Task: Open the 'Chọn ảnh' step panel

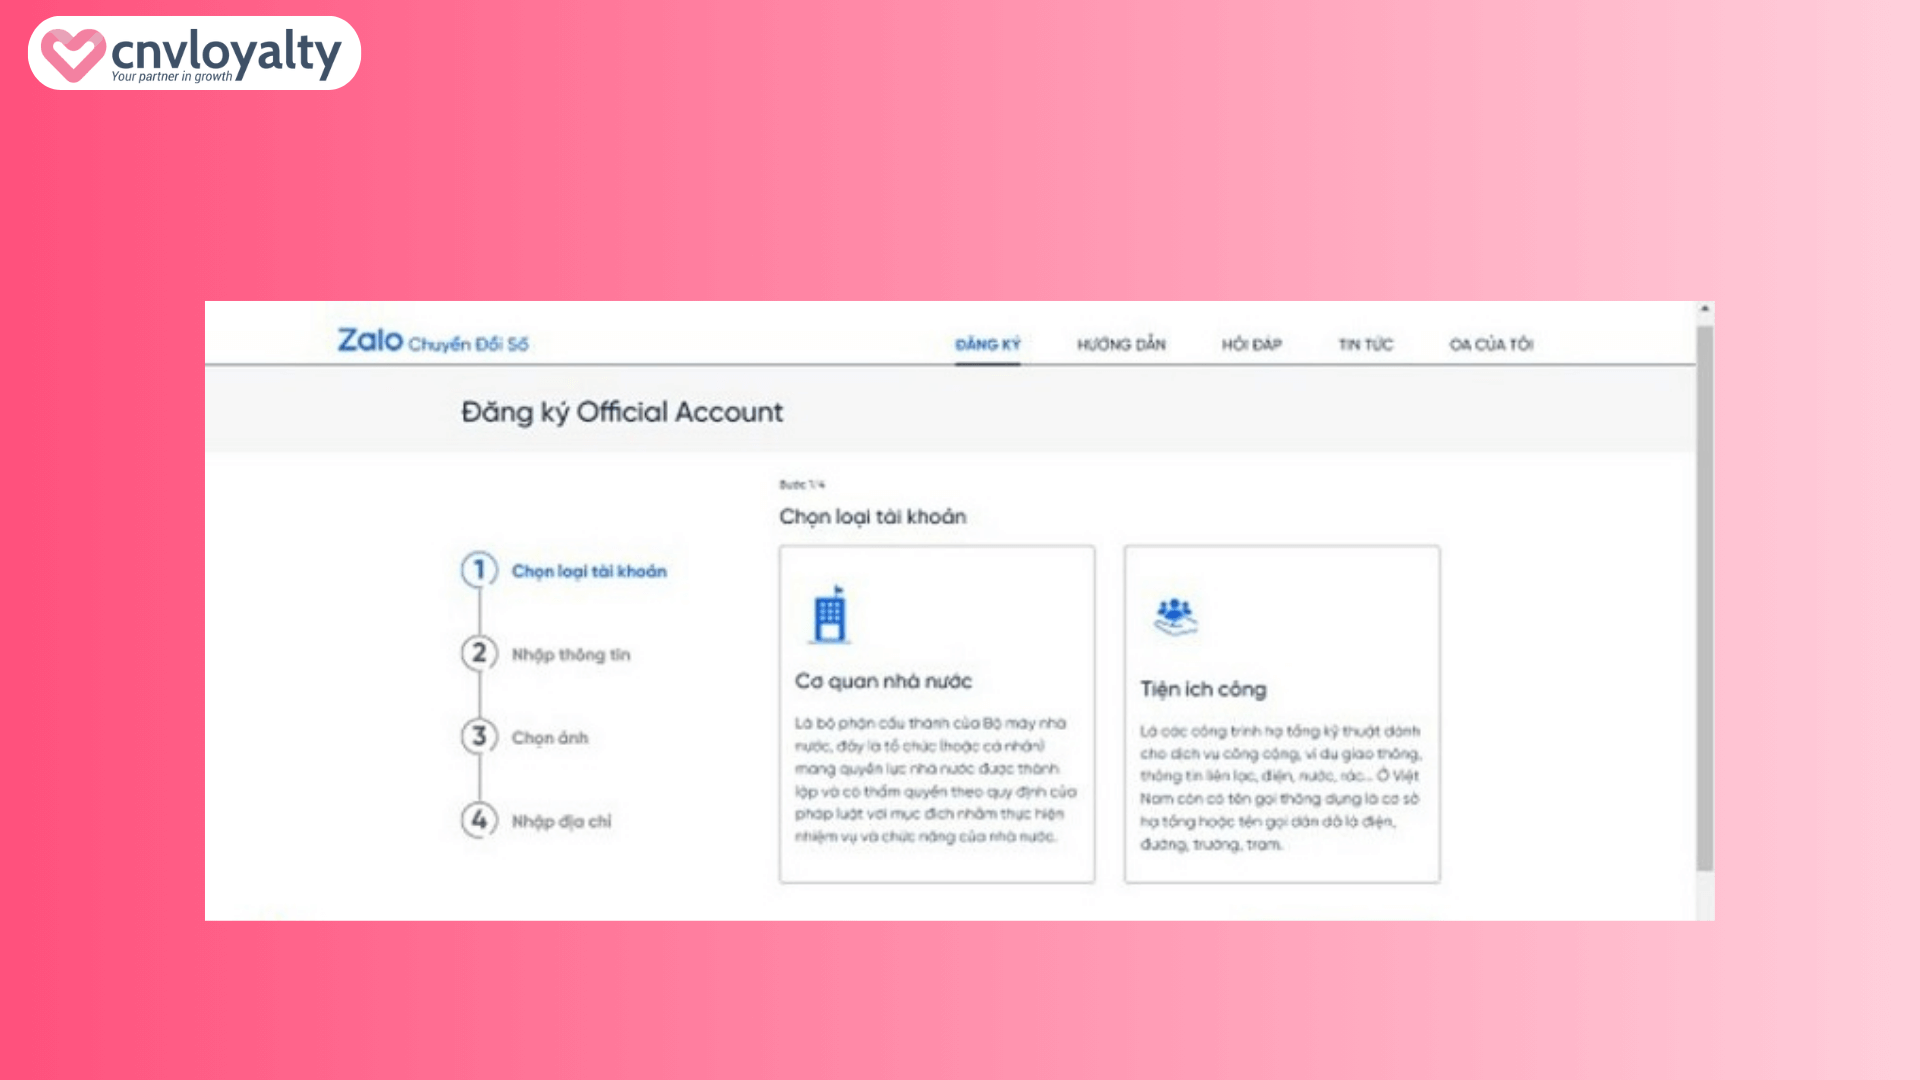Action: [551, 737]
